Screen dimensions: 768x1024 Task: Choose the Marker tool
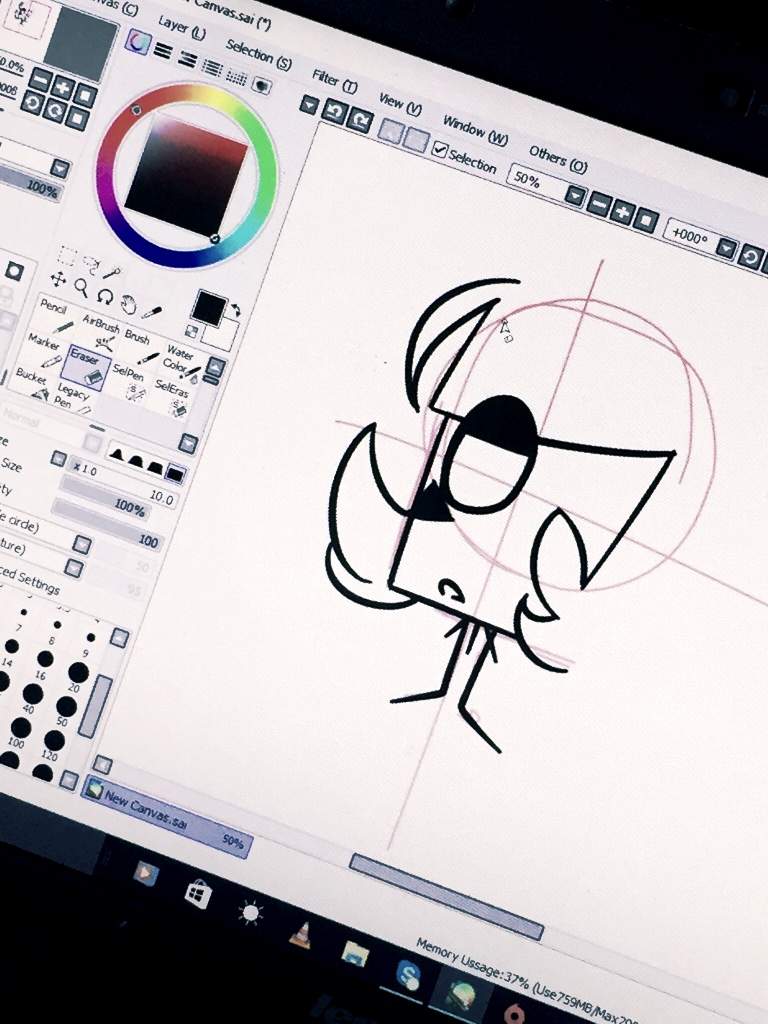tap(46, 349)
